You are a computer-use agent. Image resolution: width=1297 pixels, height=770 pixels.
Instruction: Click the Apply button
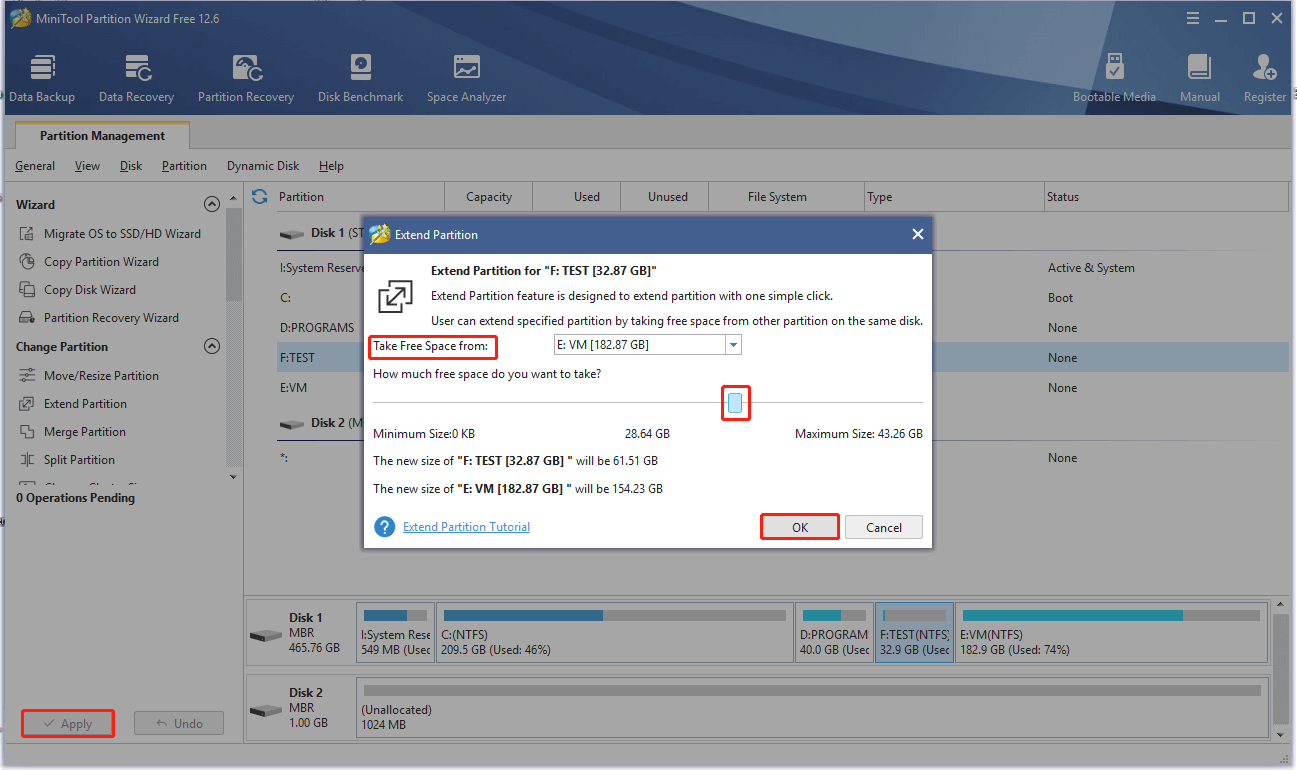click(x=68, y=723)
